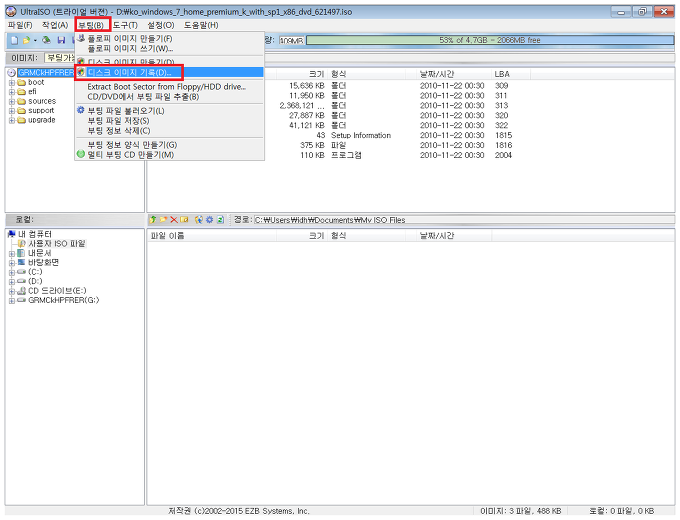Screen dimensions: 680x520
Task: Click the yellow folder-path icon in local toolbar
Action: click(184, 220)
